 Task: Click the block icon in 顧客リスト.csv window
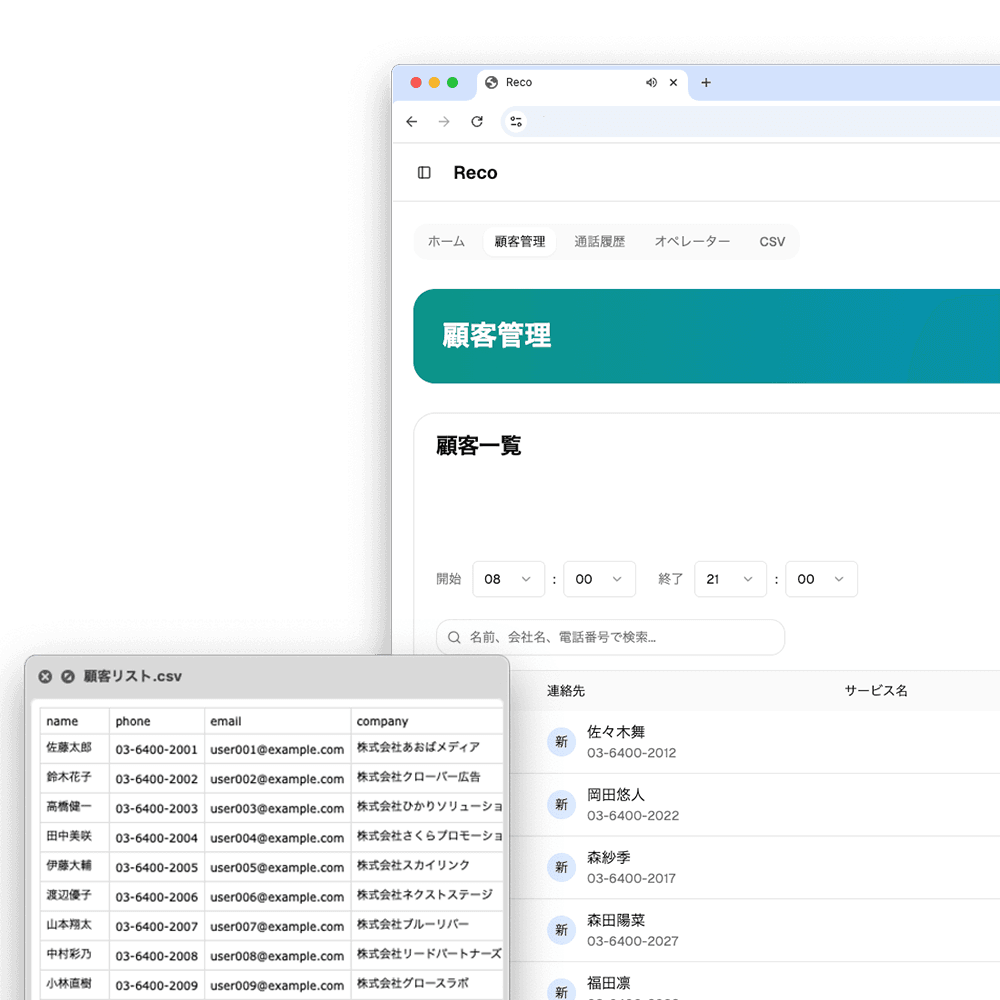tap(67, 676)
